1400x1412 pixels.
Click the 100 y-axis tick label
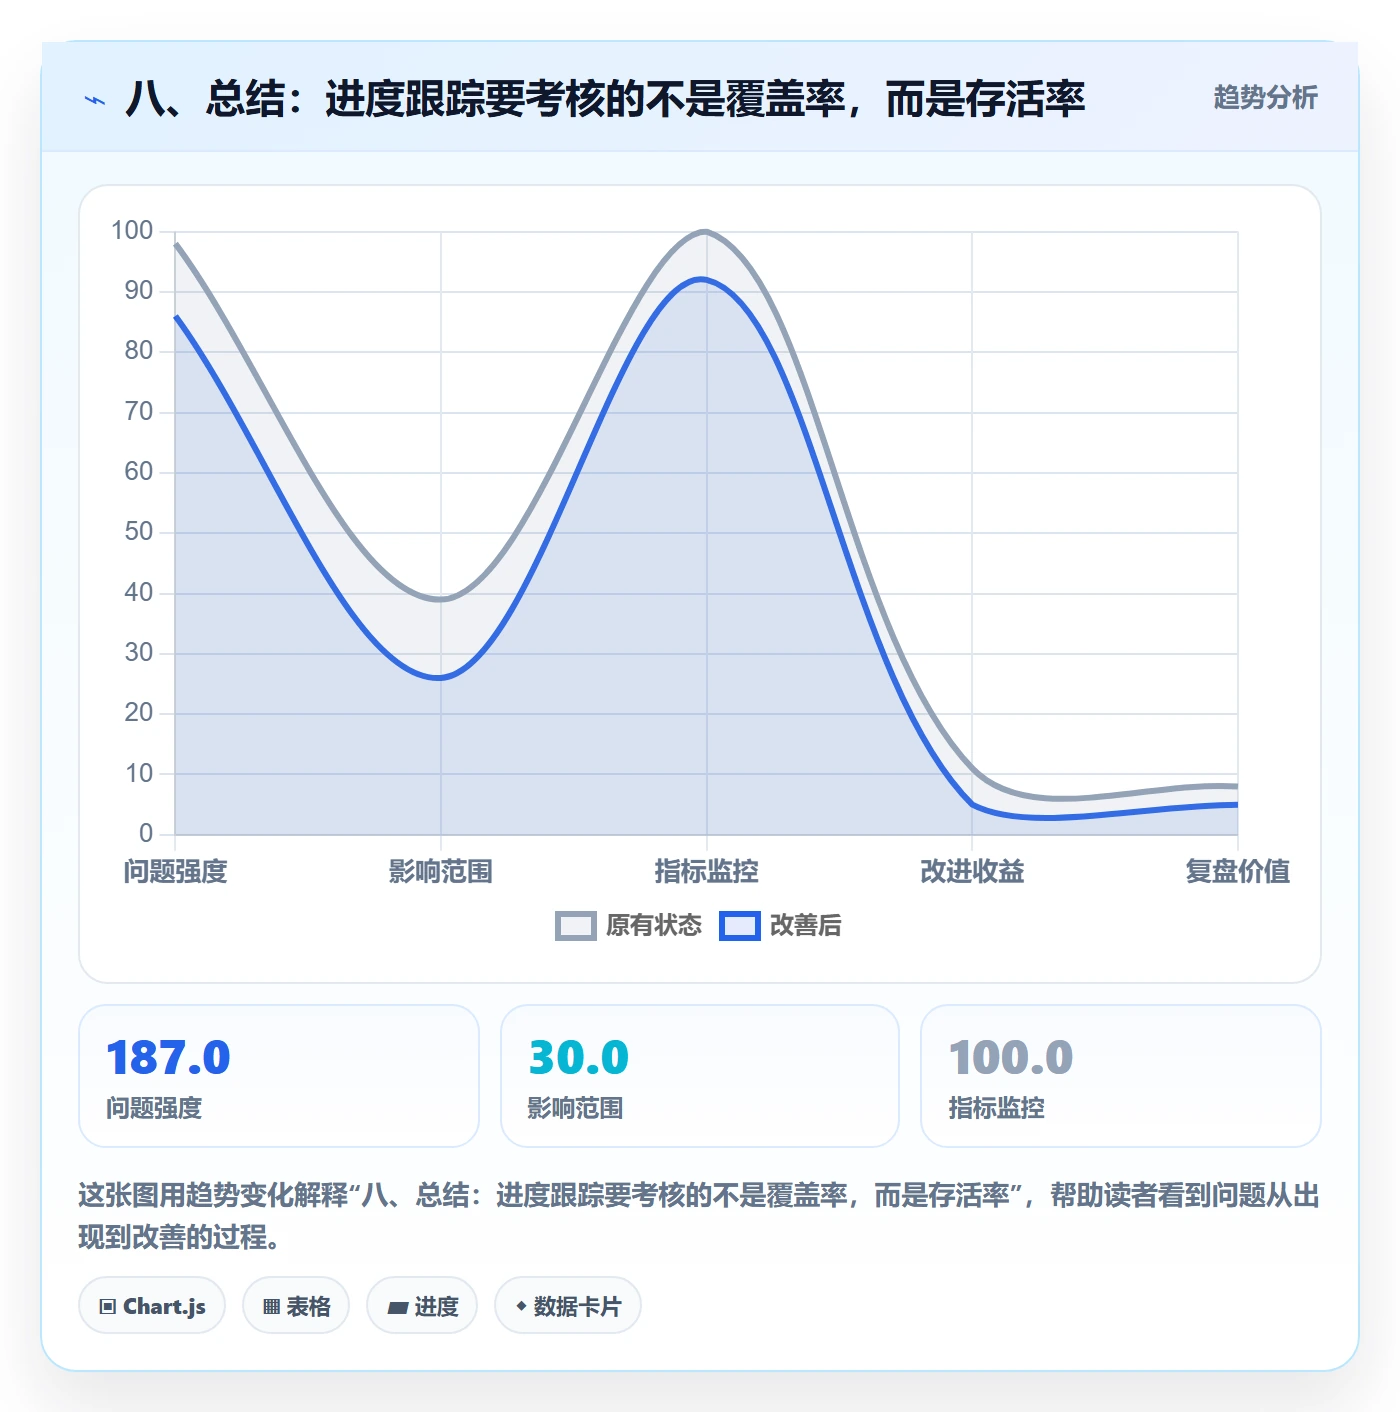coord(132,231)
